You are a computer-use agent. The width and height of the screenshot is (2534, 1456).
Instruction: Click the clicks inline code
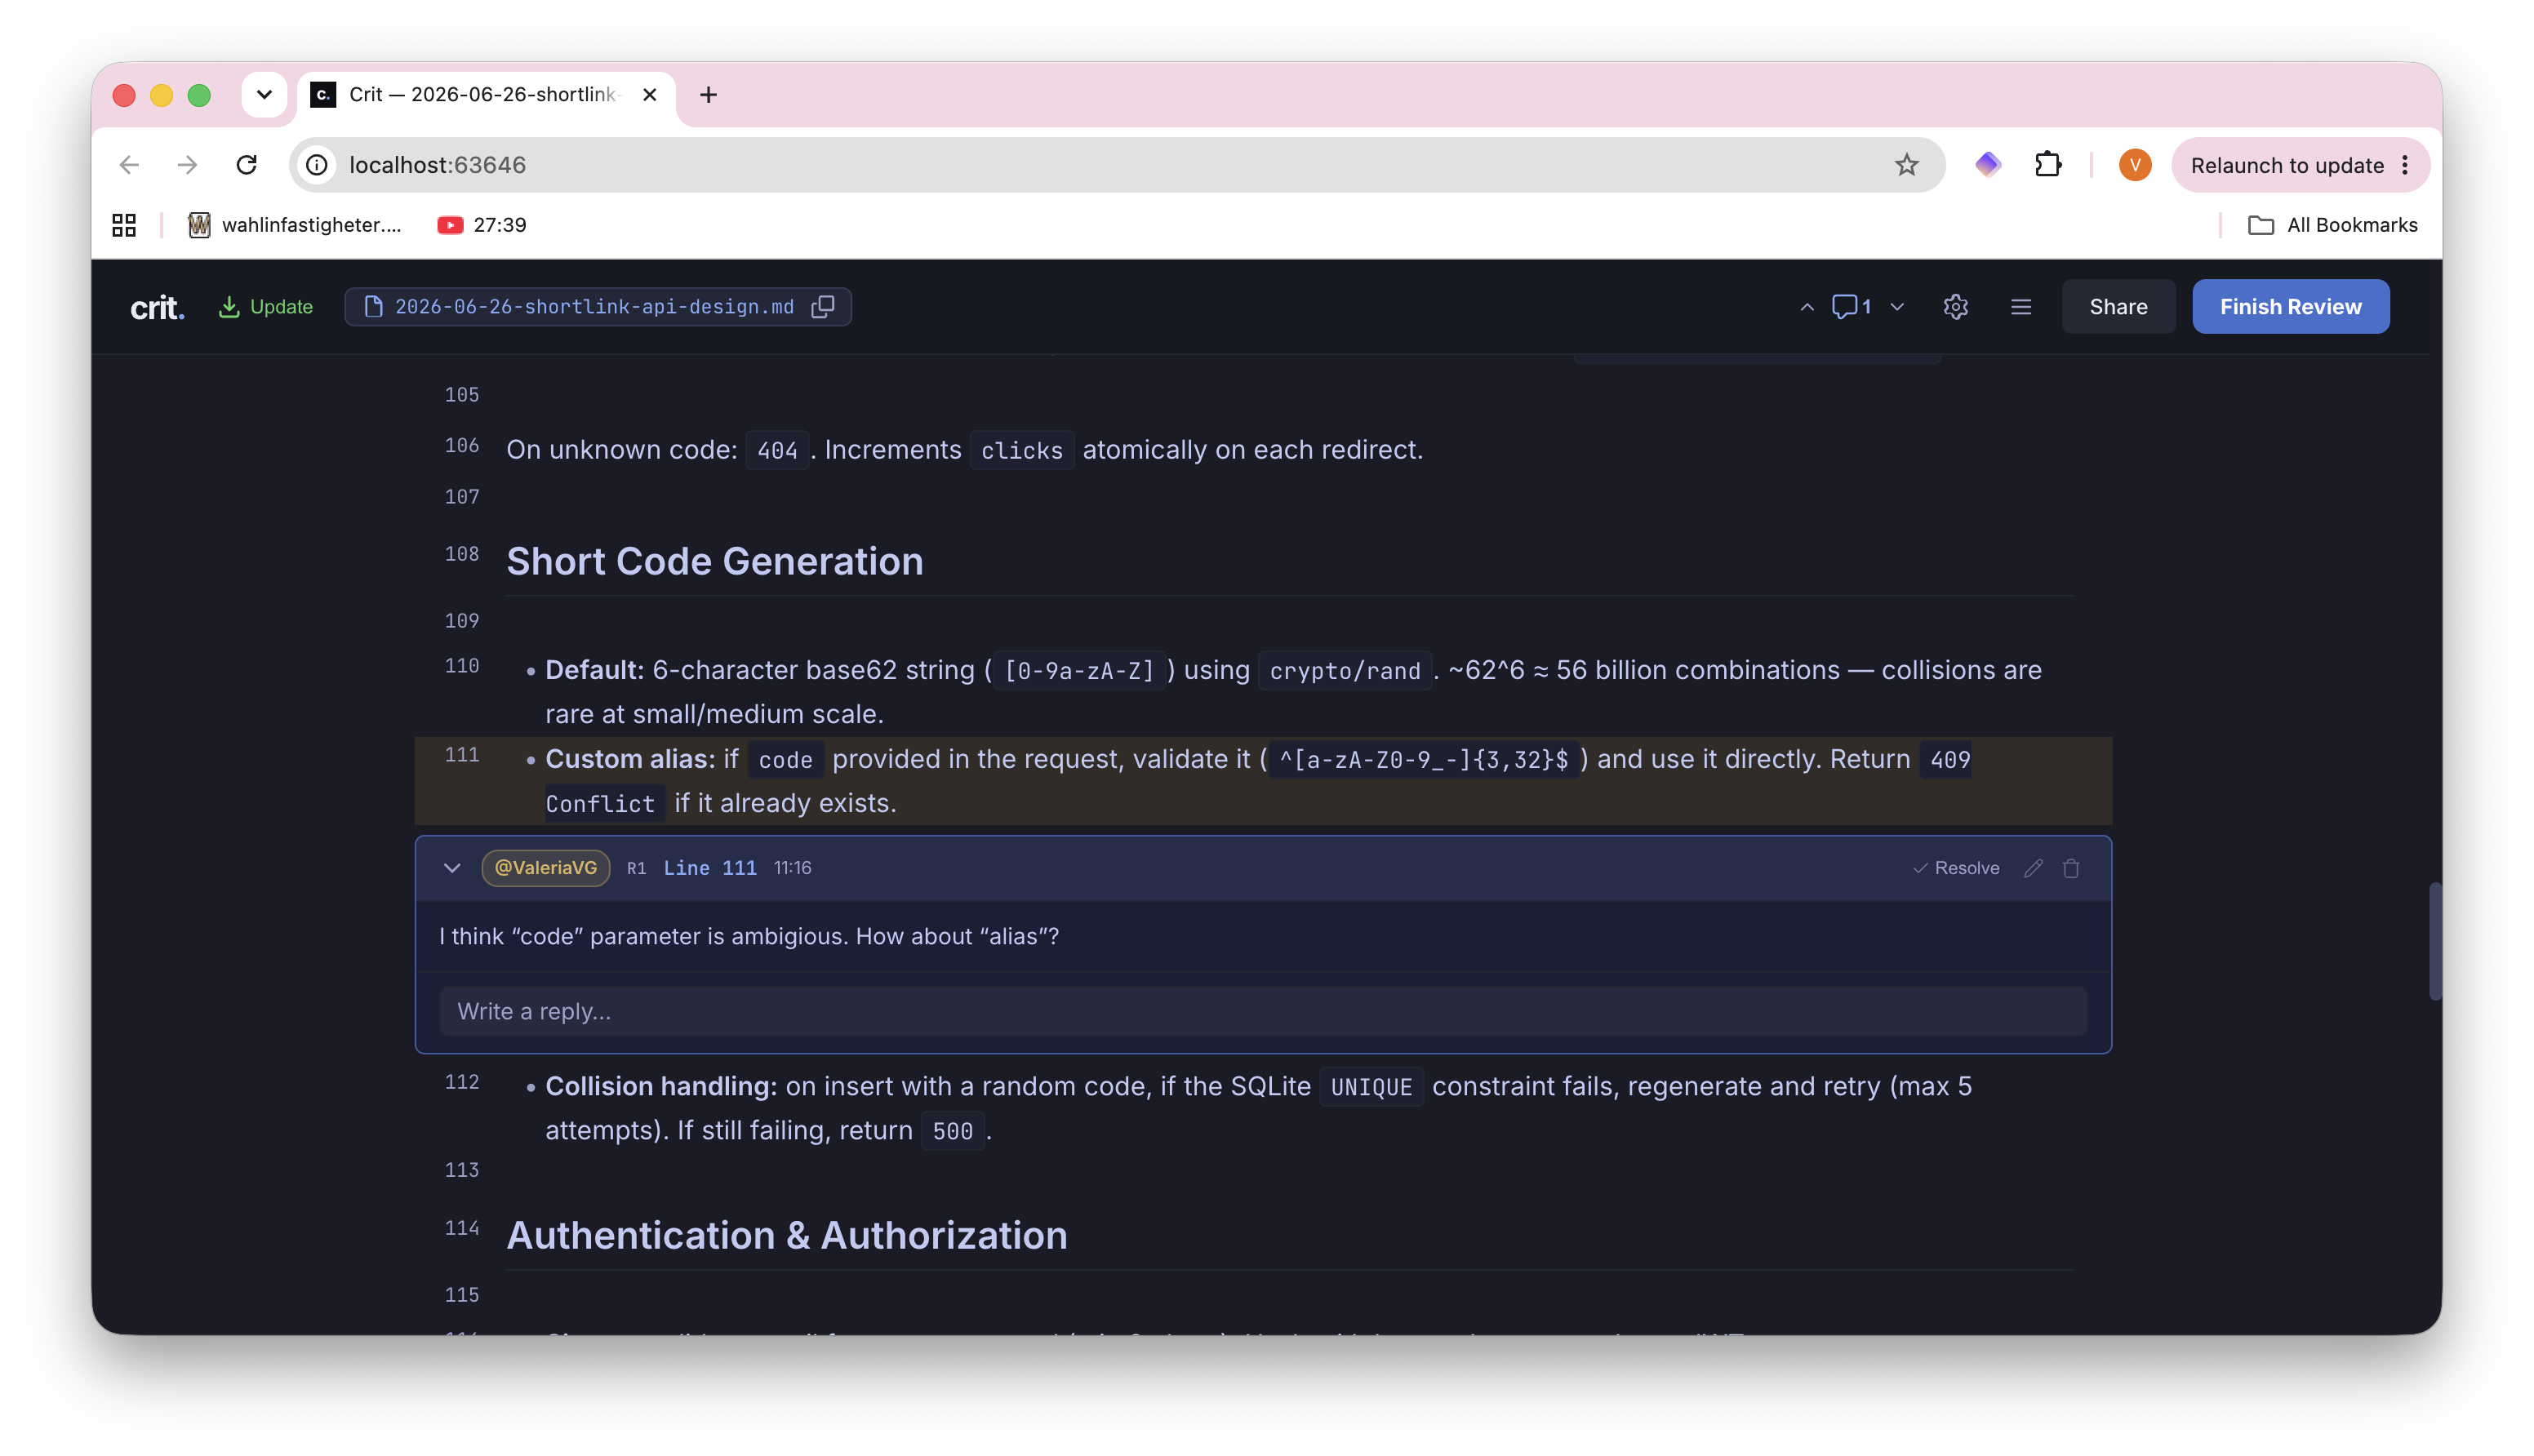(x=1021, y=451)
